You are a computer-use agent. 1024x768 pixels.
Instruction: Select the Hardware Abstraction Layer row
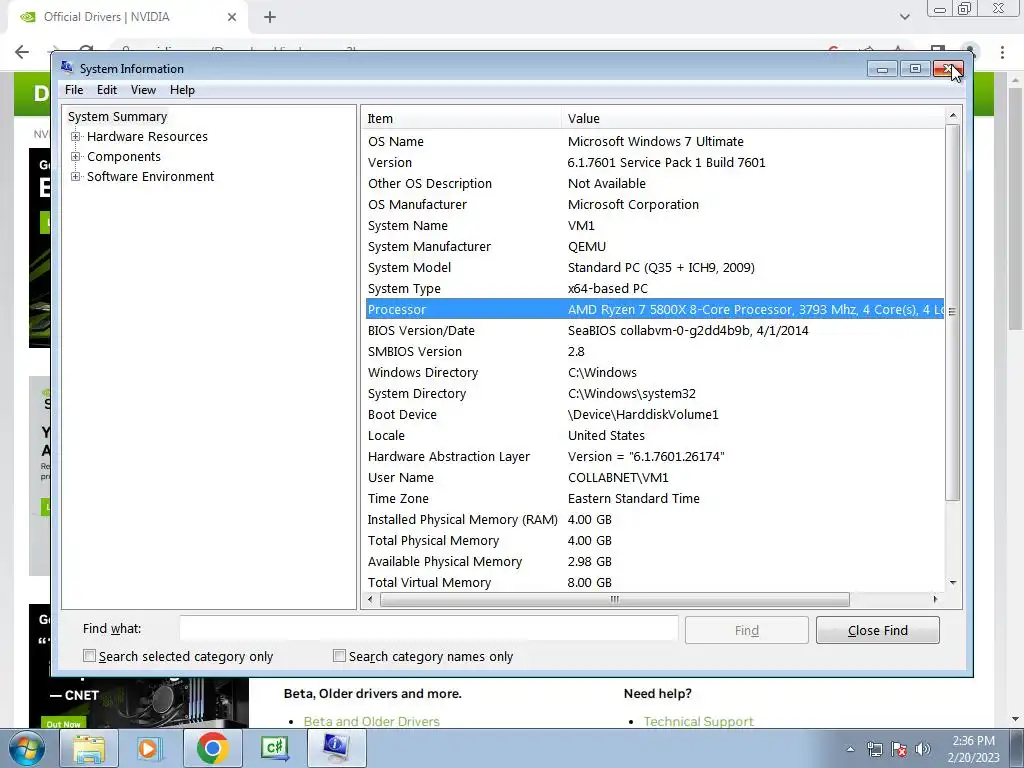(x=654, y=456)
